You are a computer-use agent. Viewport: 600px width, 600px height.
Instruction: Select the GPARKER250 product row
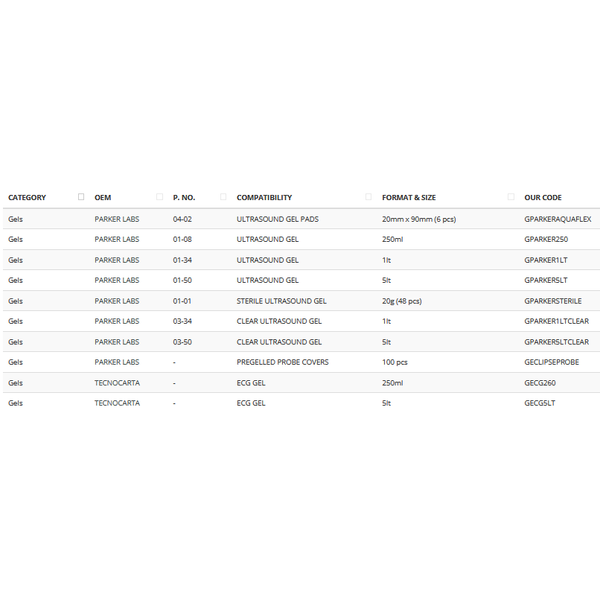301,240
